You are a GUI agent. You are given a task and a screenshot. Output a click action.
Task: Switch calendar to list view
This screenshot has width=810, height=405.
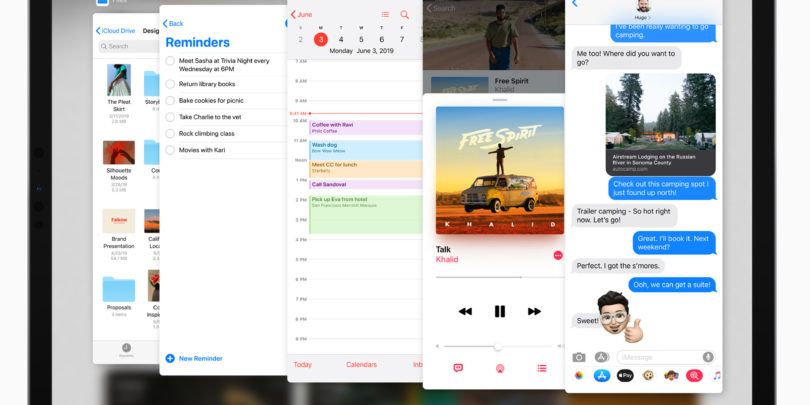pos(385,15)
